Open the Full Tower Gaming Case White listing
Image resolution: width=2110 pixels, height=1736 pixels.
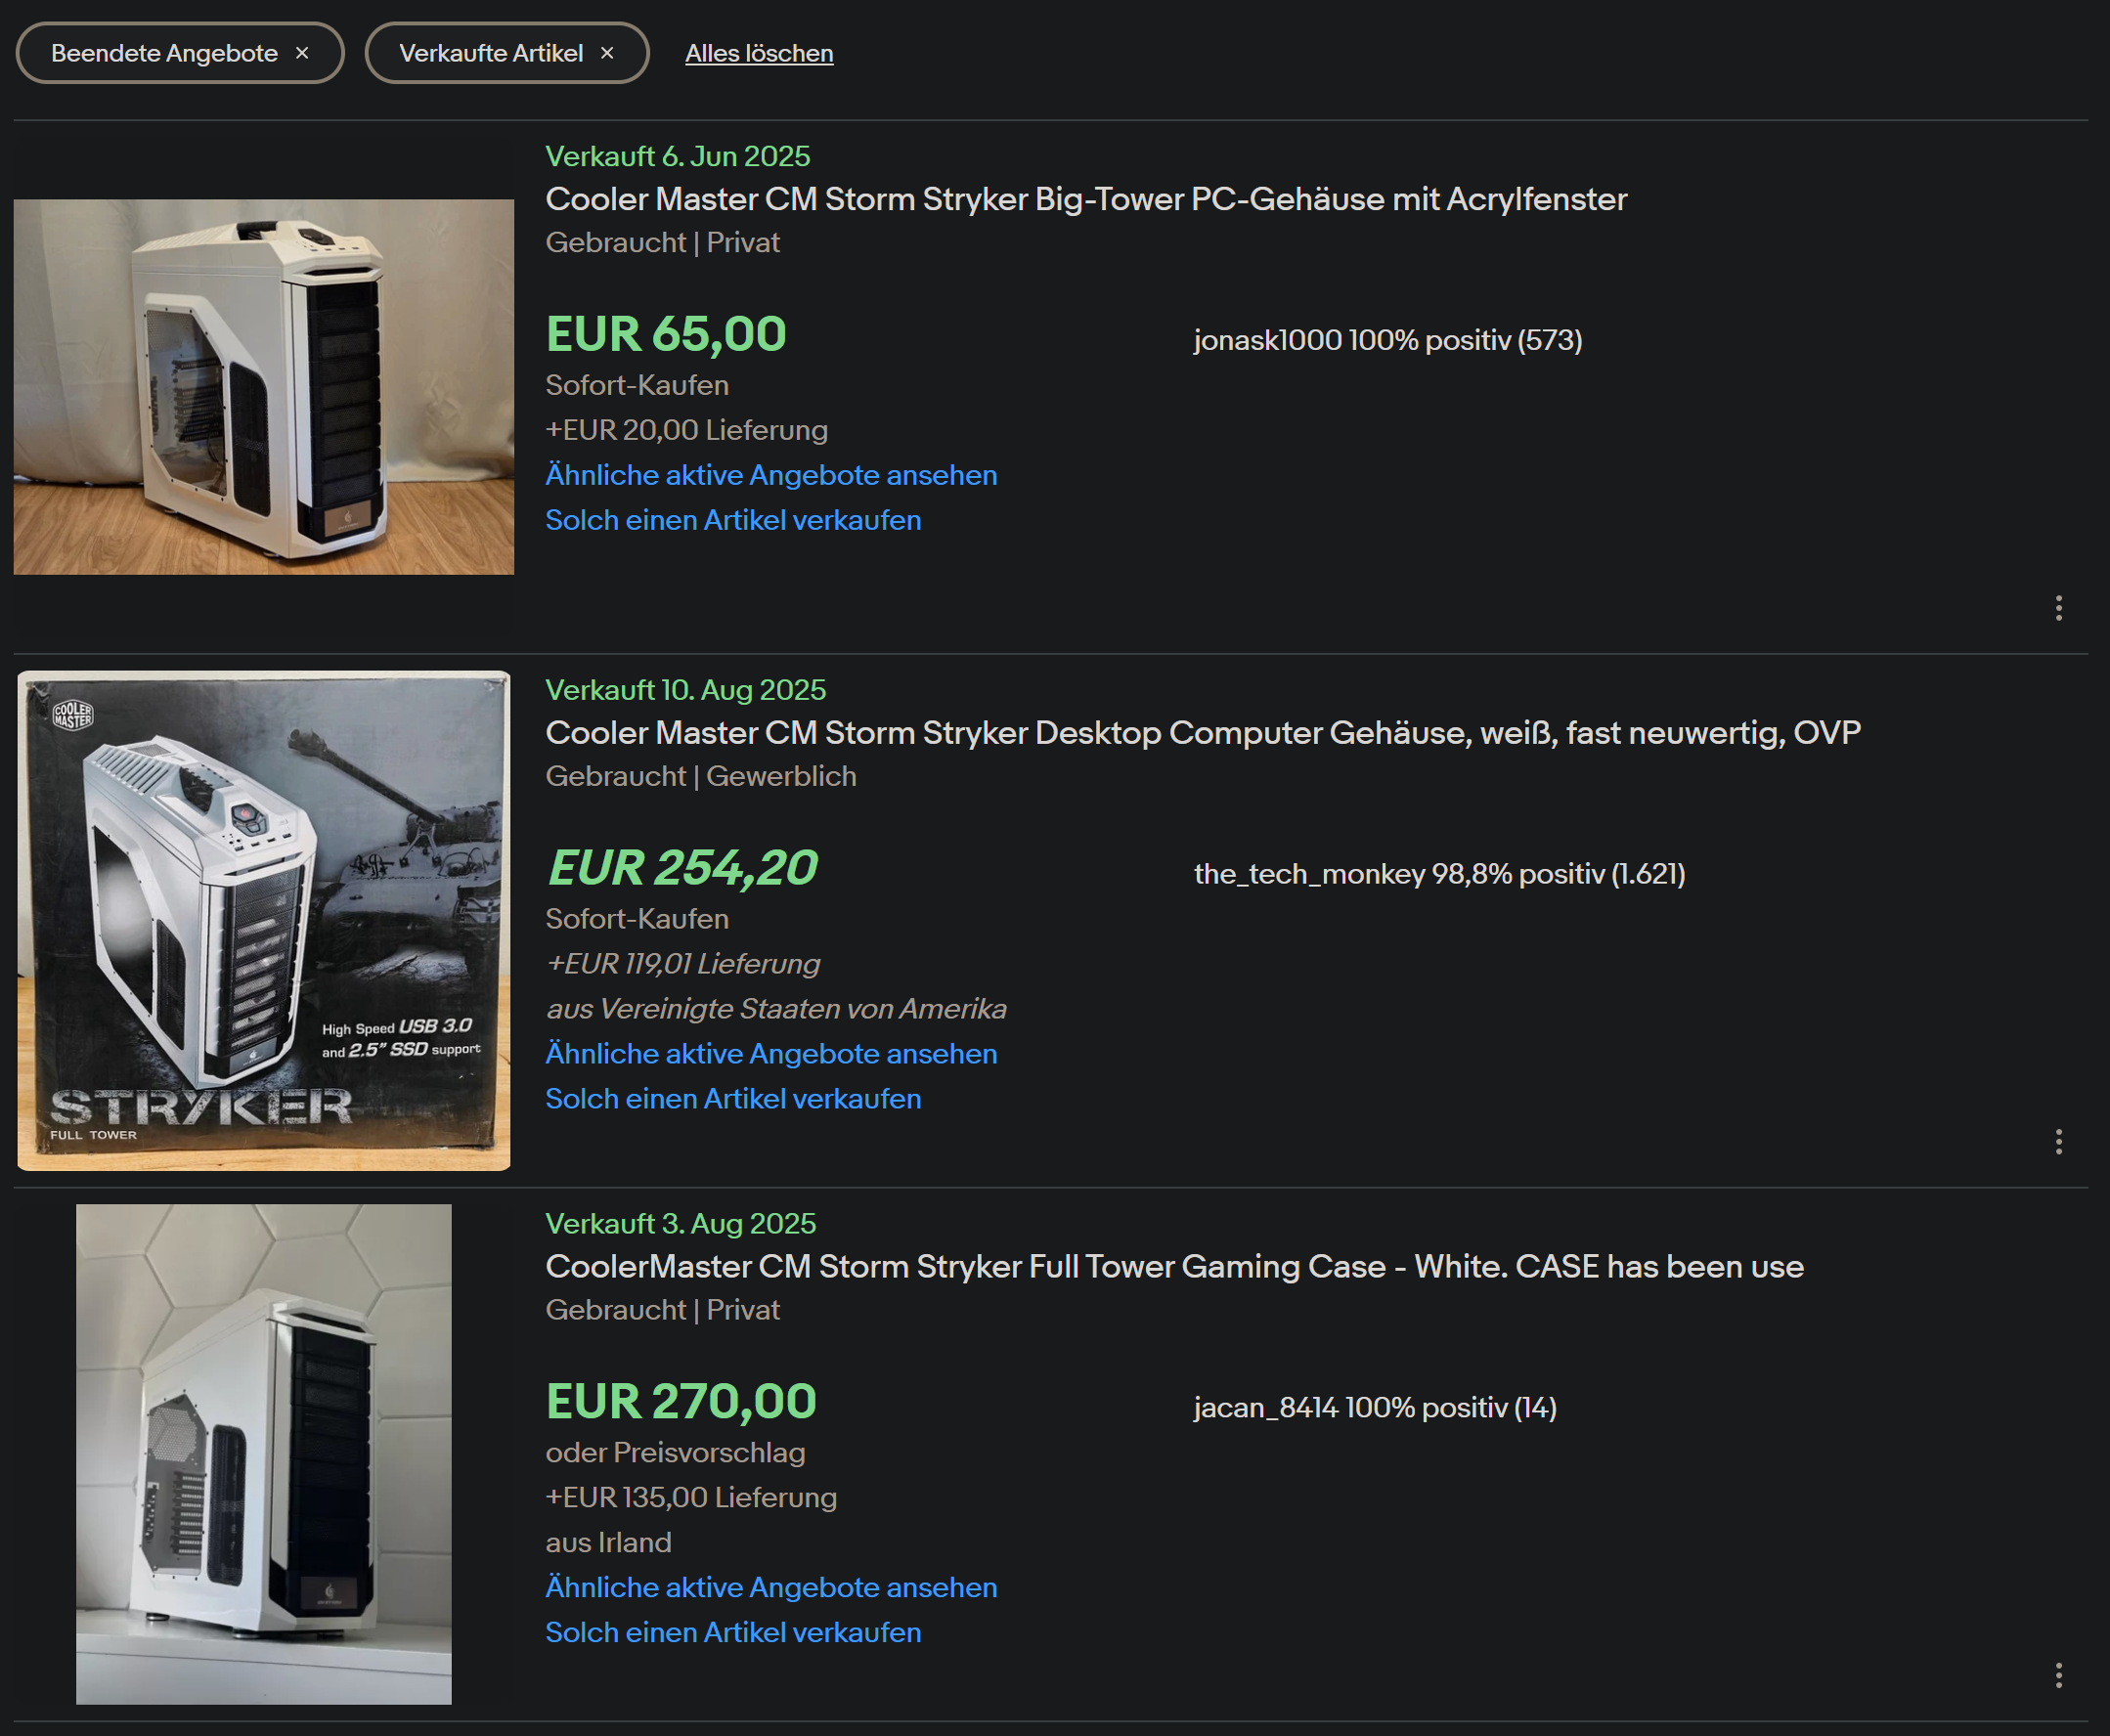(x=1174, y=1266)
